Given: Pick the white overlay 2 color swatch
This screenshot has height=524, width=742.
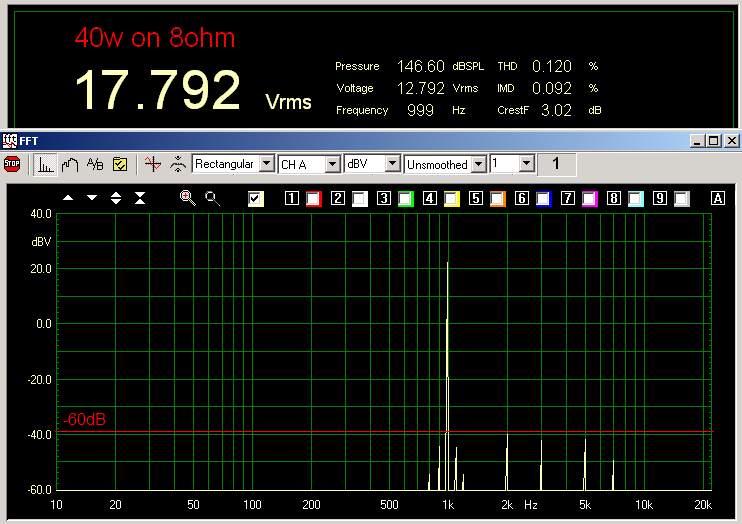Looking at the screenshot, I should click(x=360, y=199).
